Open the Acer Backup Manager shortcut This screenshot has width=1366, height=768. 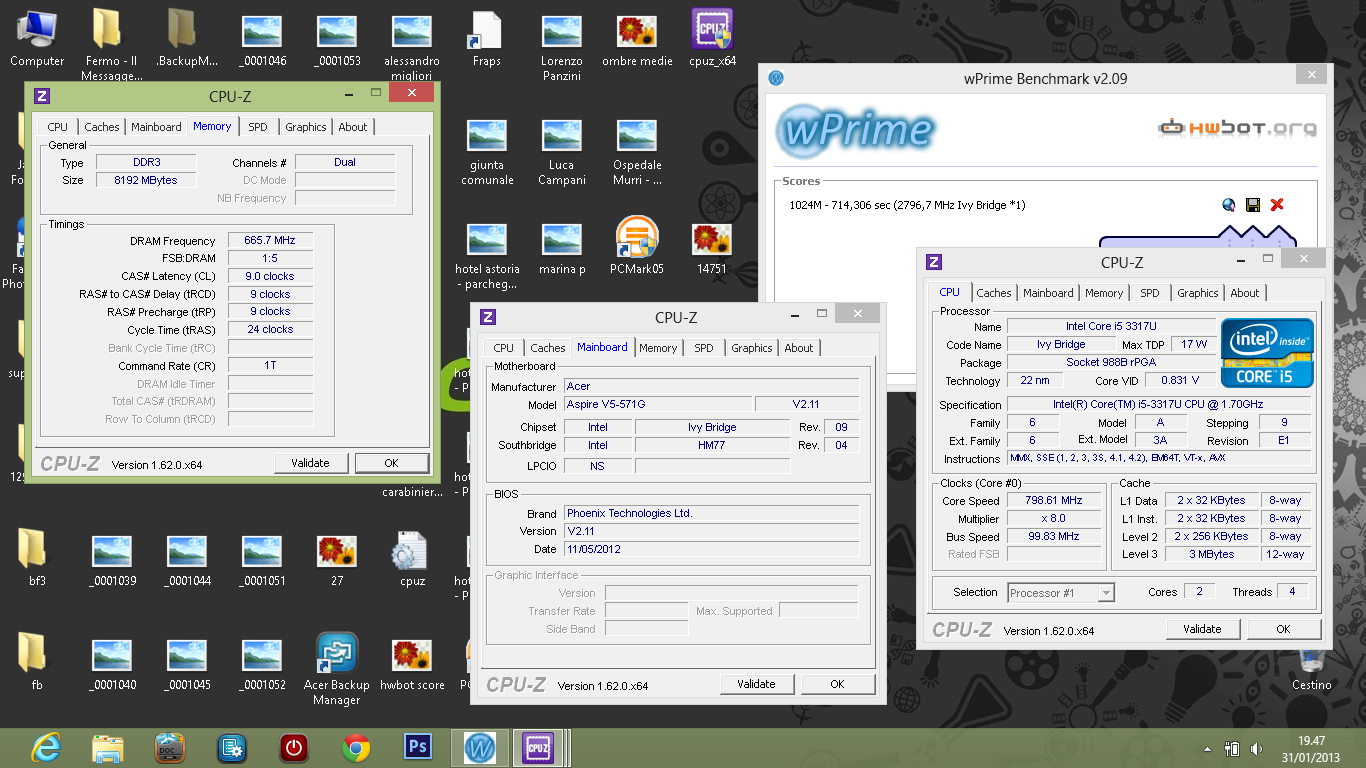click(337, 669)
